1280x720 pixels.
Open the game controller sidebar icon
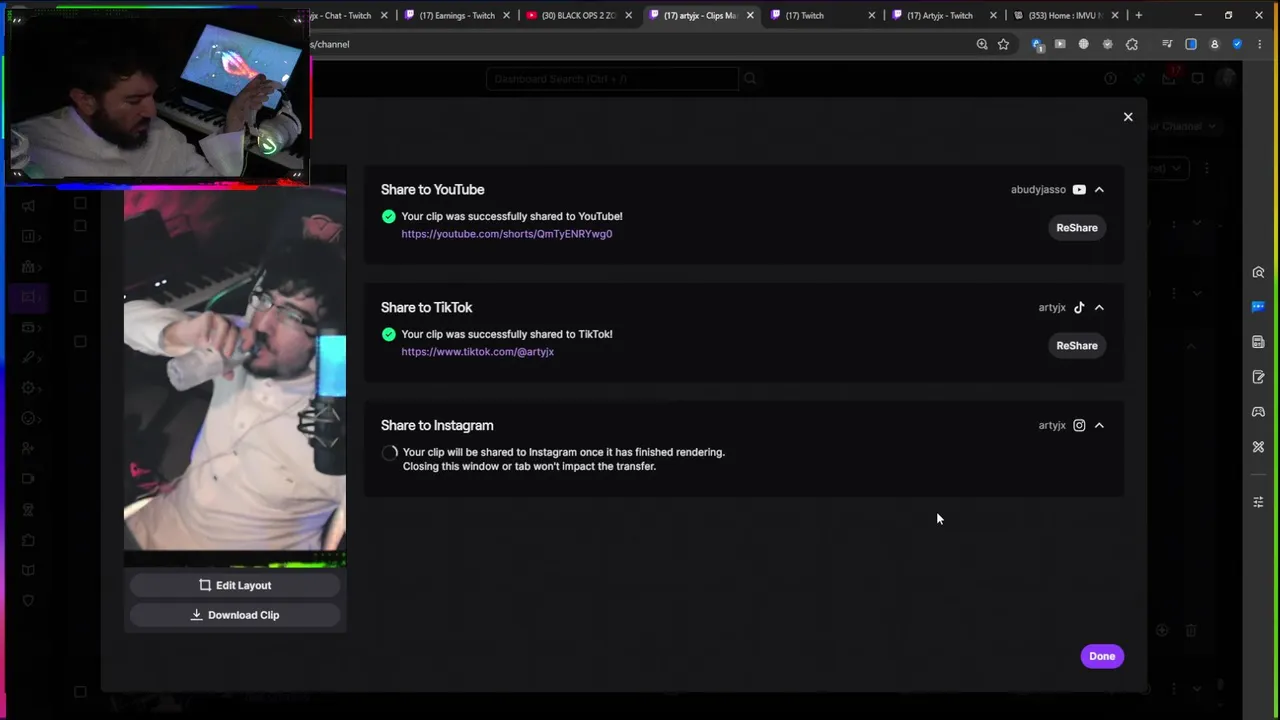(x=1258, y=412)
